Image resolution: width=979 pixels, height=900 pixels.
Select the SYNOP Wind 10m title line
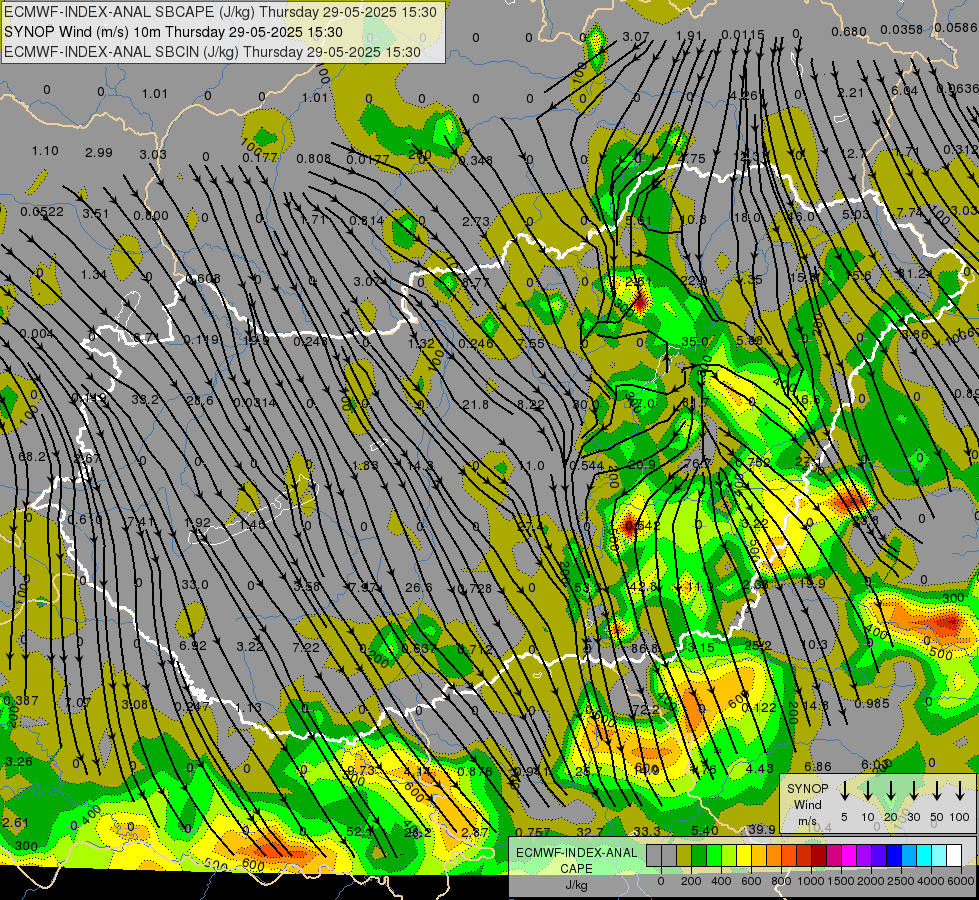click(174, 32)
